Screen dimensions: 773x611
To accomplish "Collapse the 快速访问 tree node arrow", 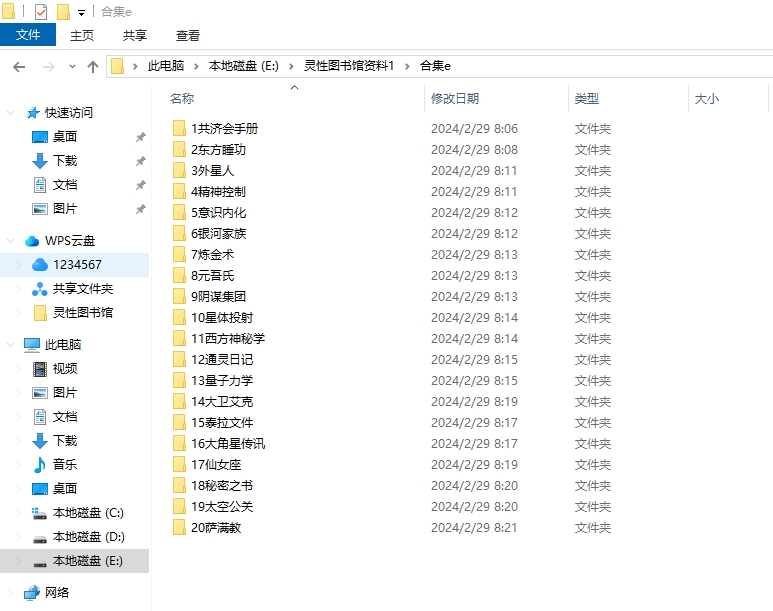I will point(10,112).
